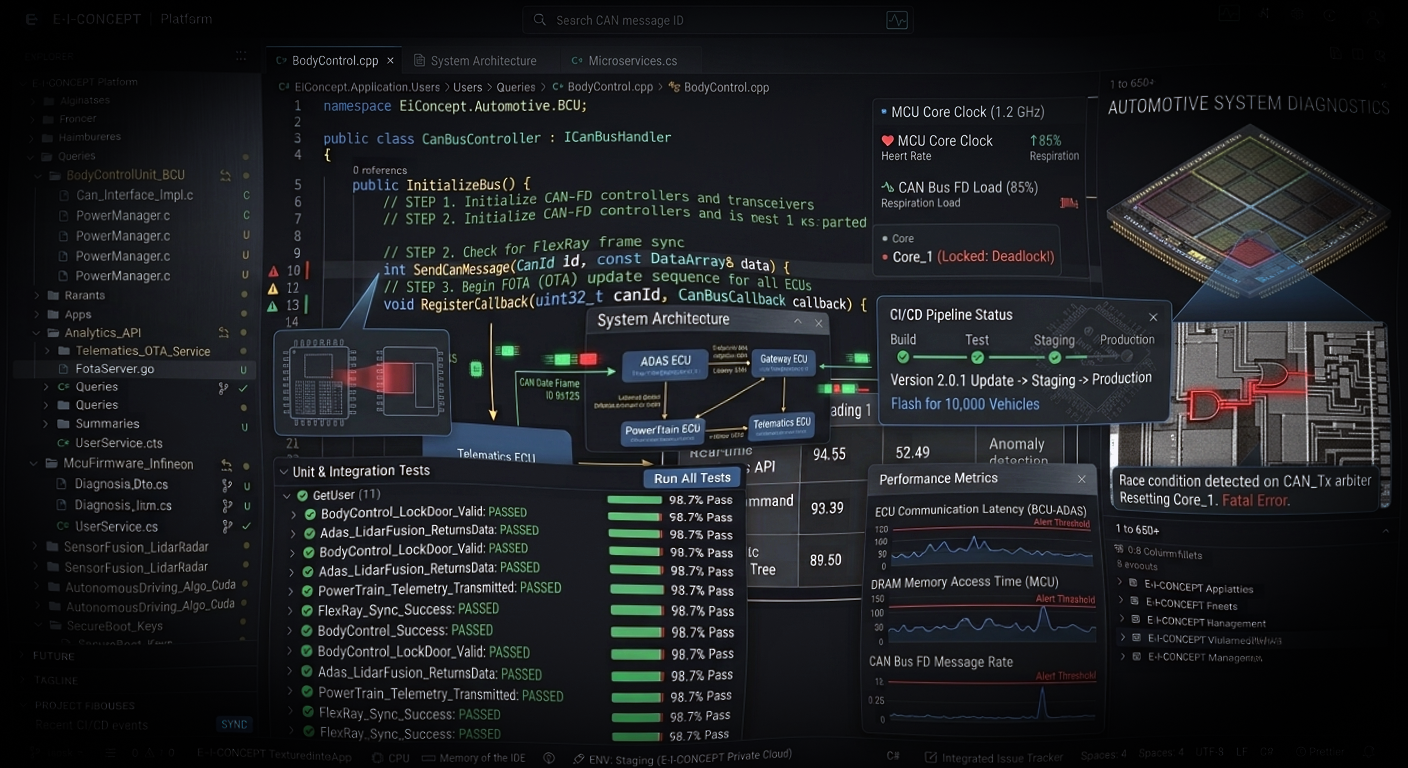The height and width of the screenshot is (768, 1408).
Task: Expand the Summaries folder
Action: (47, 424)
